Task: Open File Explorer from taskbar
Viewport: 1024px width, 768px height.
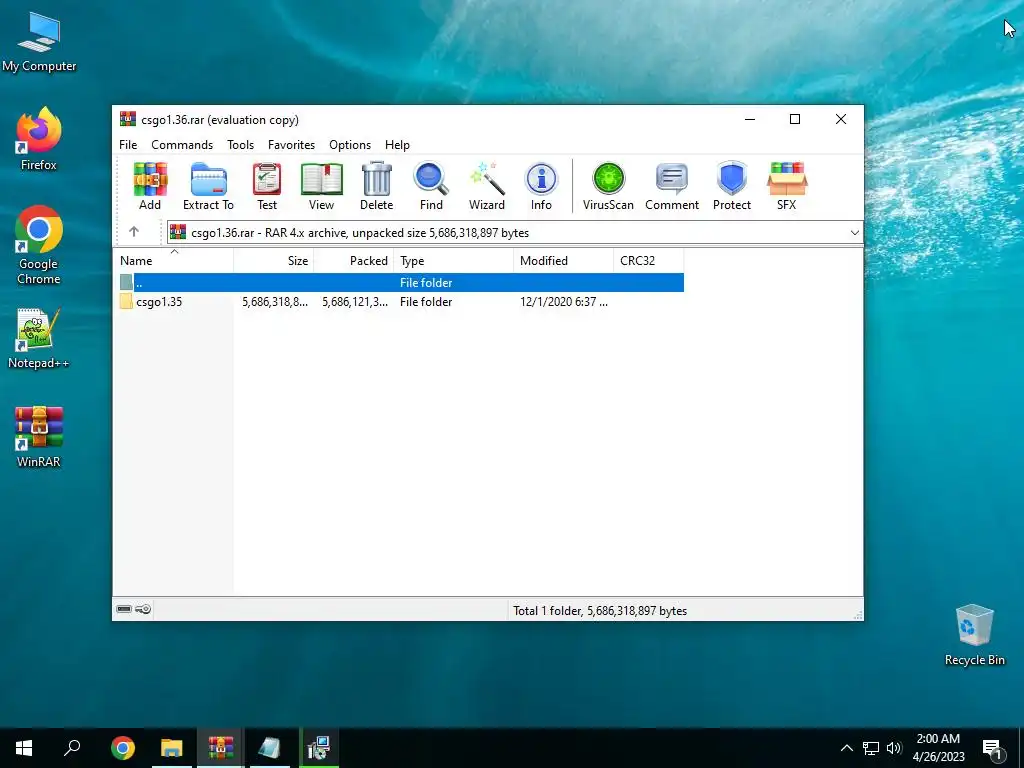Action: coord(172,748)
